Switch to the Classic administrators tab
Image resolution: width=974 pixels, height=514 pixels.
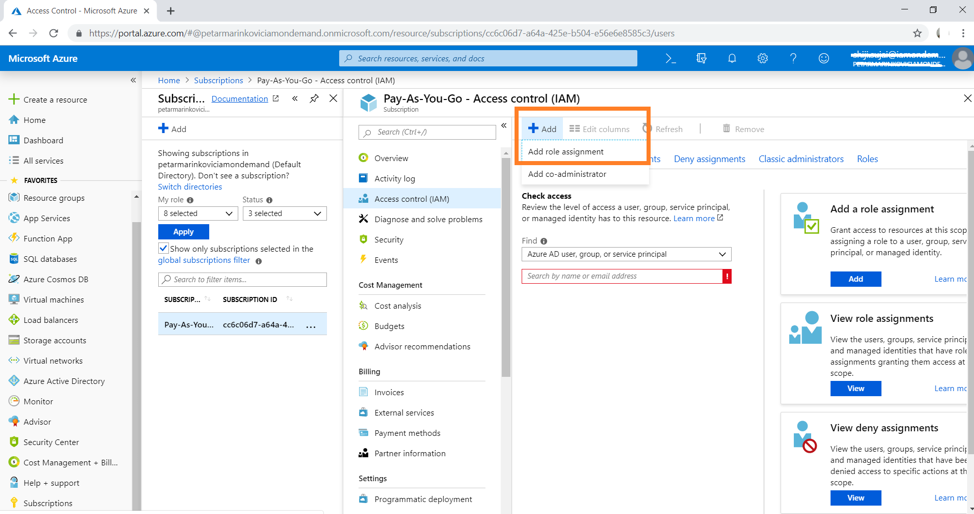coord(800,159)
